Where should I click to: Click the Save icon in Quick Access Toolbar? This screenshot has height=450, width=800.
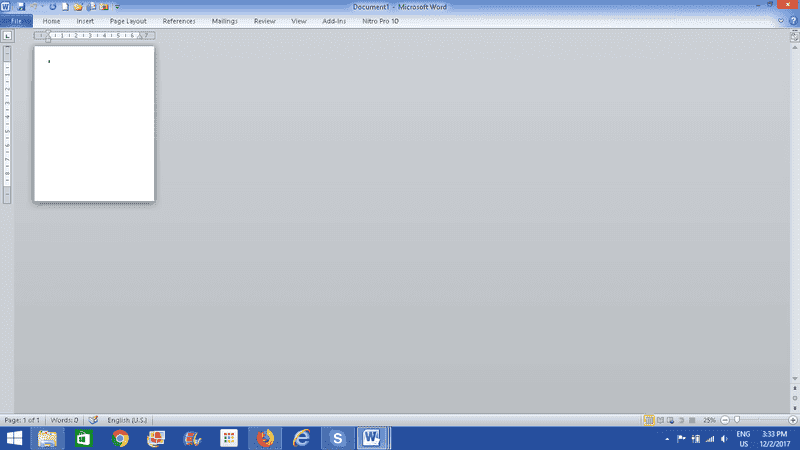point(21,7)
